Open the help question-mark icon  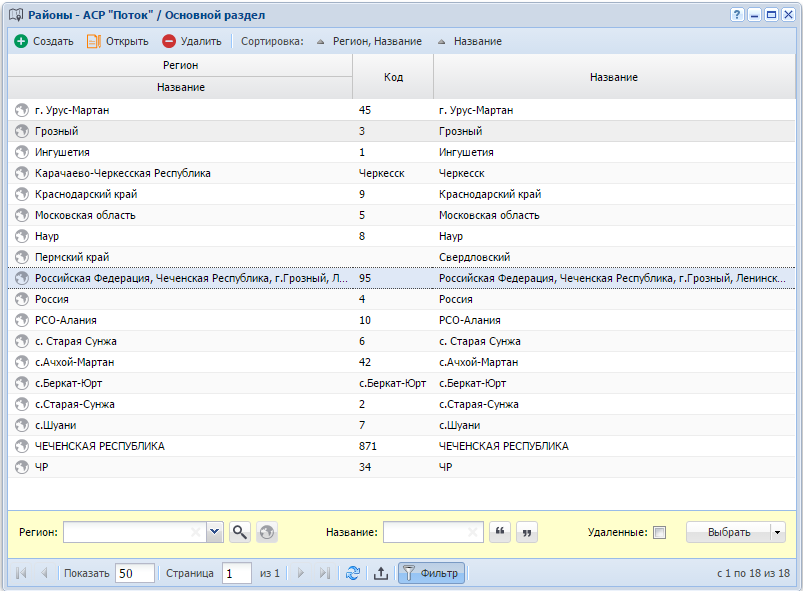coord(736,15)
